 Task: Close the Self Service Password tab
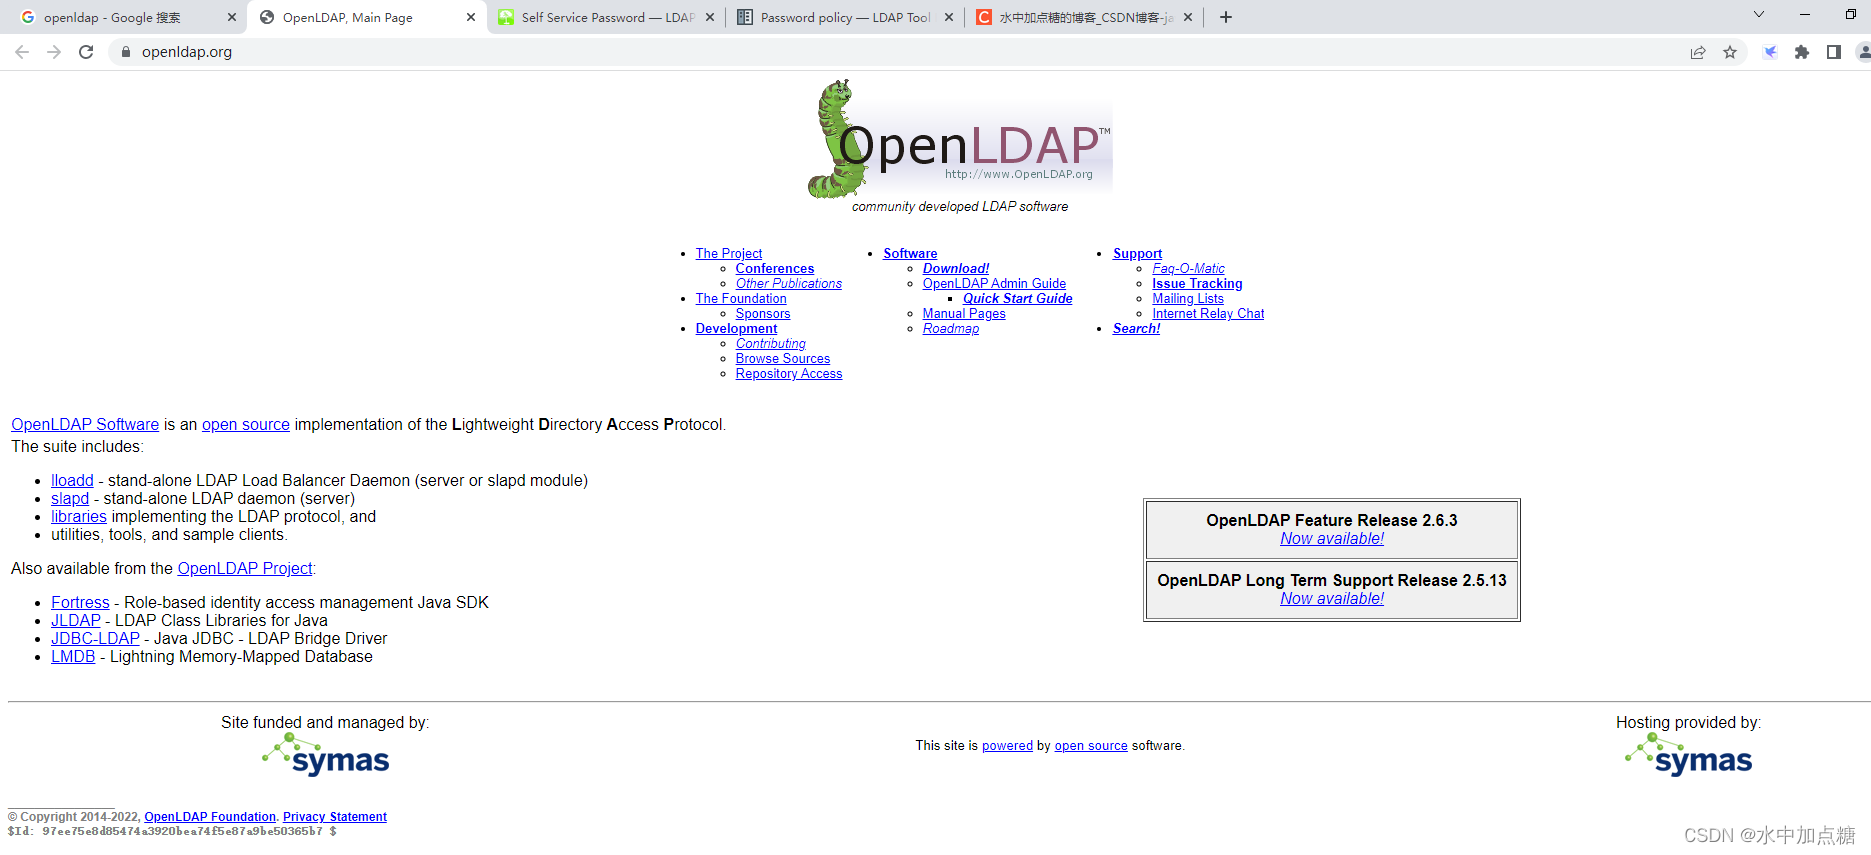pyautogui.click(x=710, y=17)
